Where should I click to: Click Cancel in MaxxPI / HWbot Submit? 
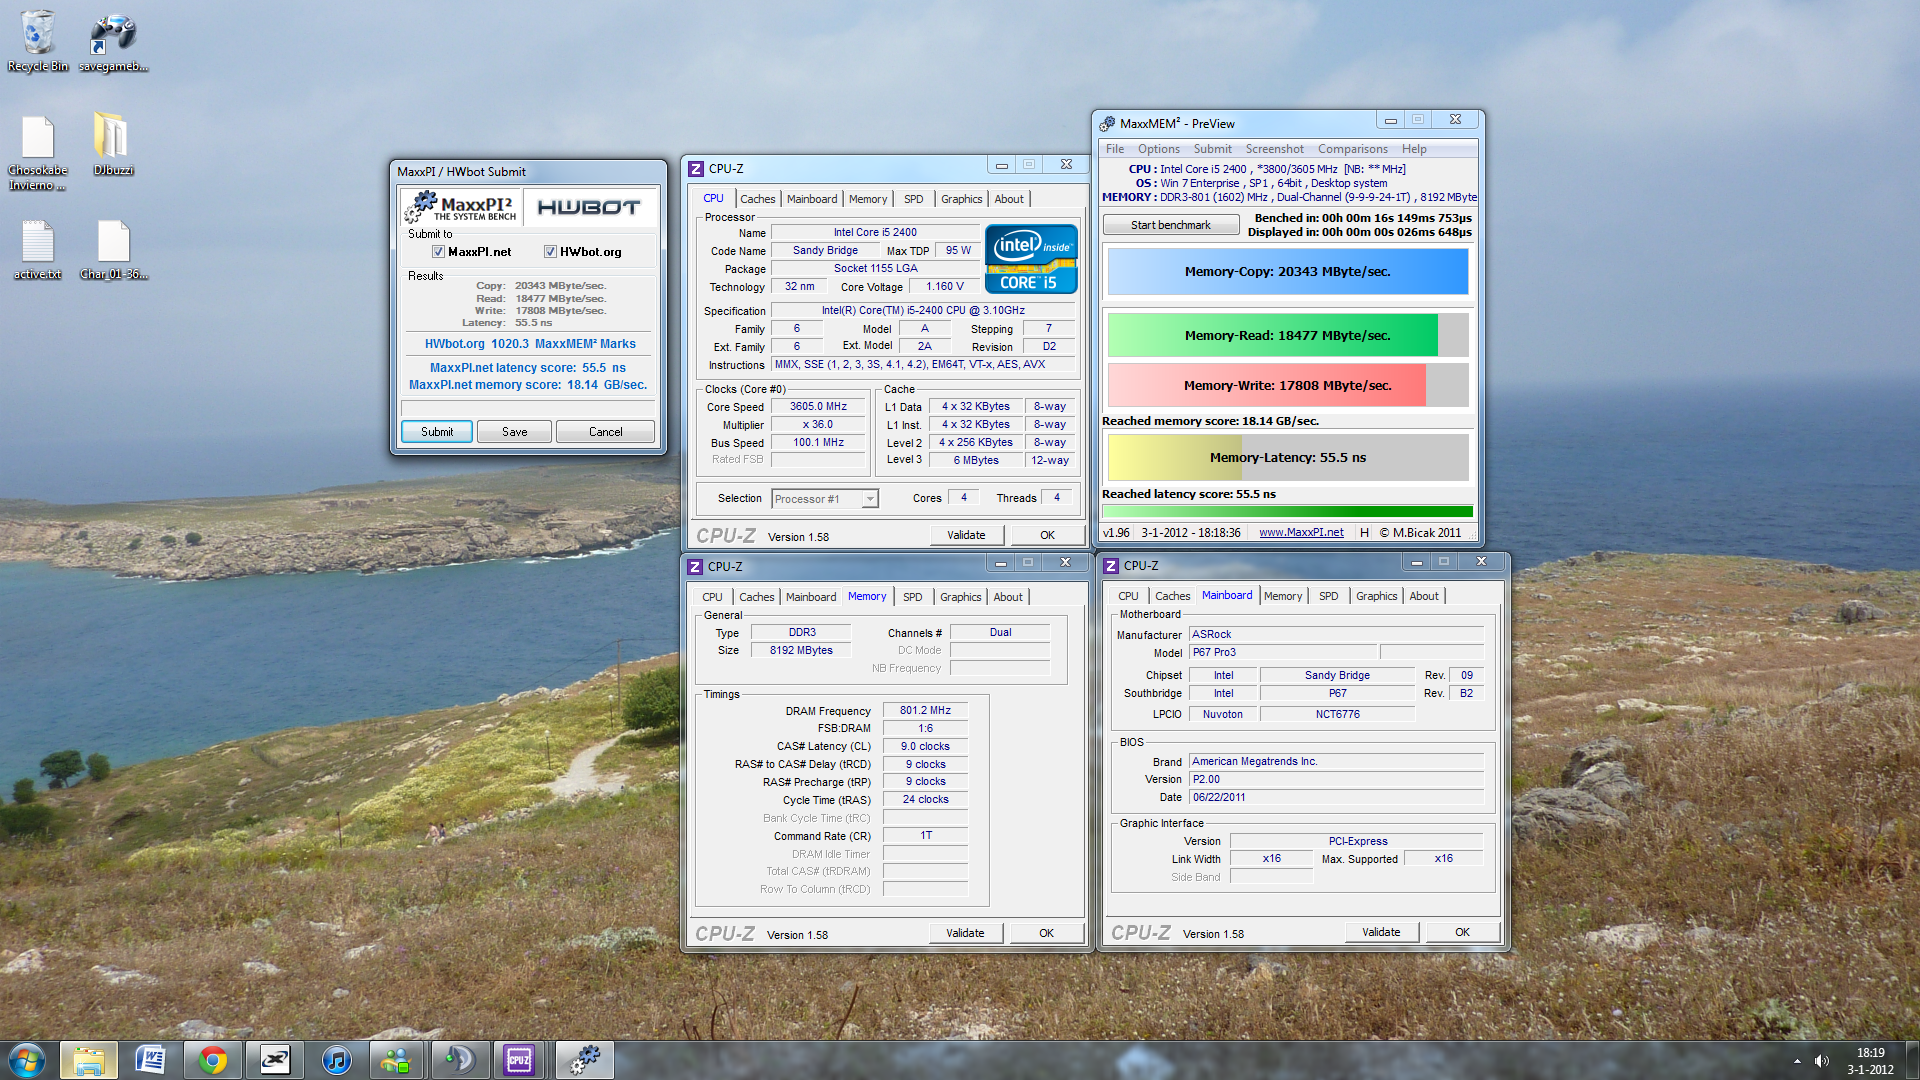(605, 432)
